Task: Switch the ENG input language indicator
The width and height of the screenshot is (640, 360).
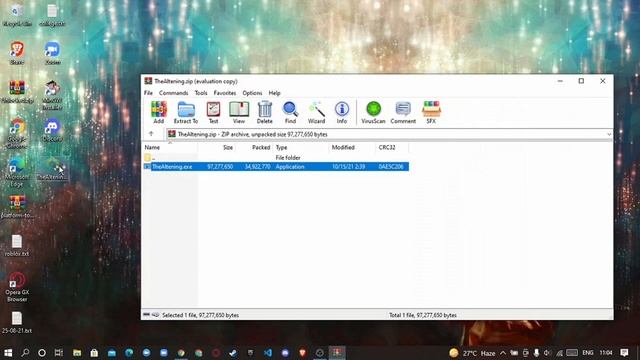Action: pos(588,353)
